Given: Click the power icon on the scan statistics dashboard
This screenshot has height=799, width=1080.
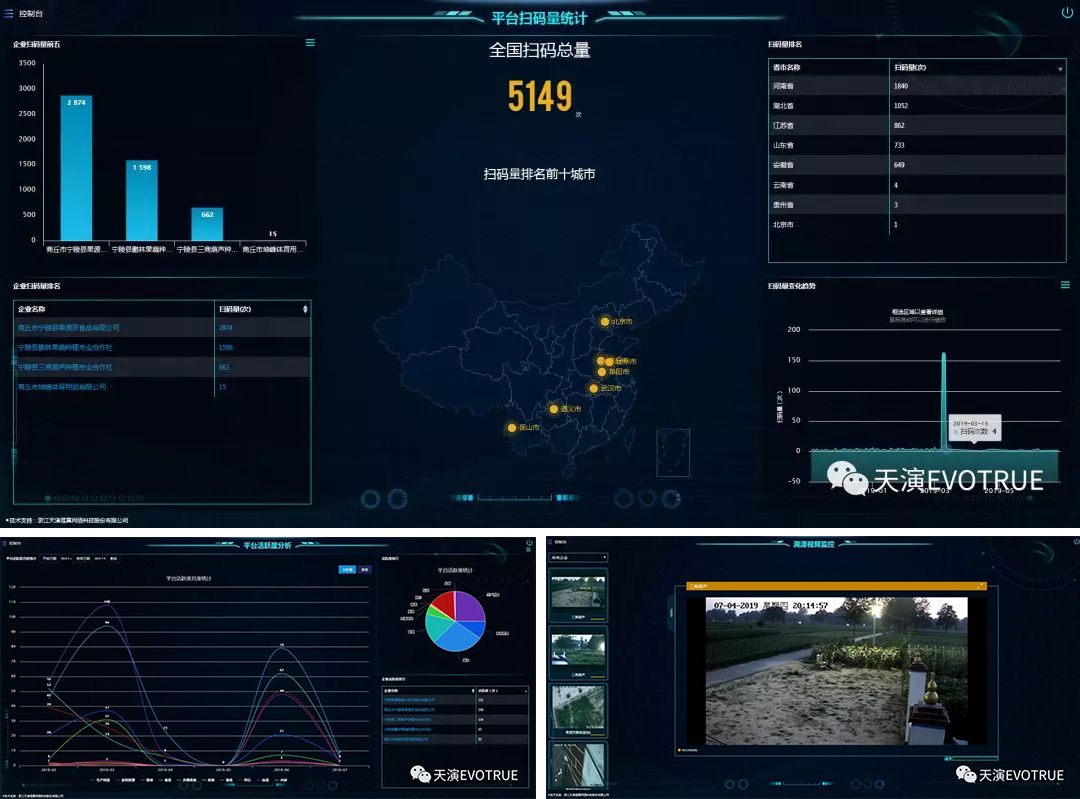Looking at the screenshot, I should point(1066,13).
